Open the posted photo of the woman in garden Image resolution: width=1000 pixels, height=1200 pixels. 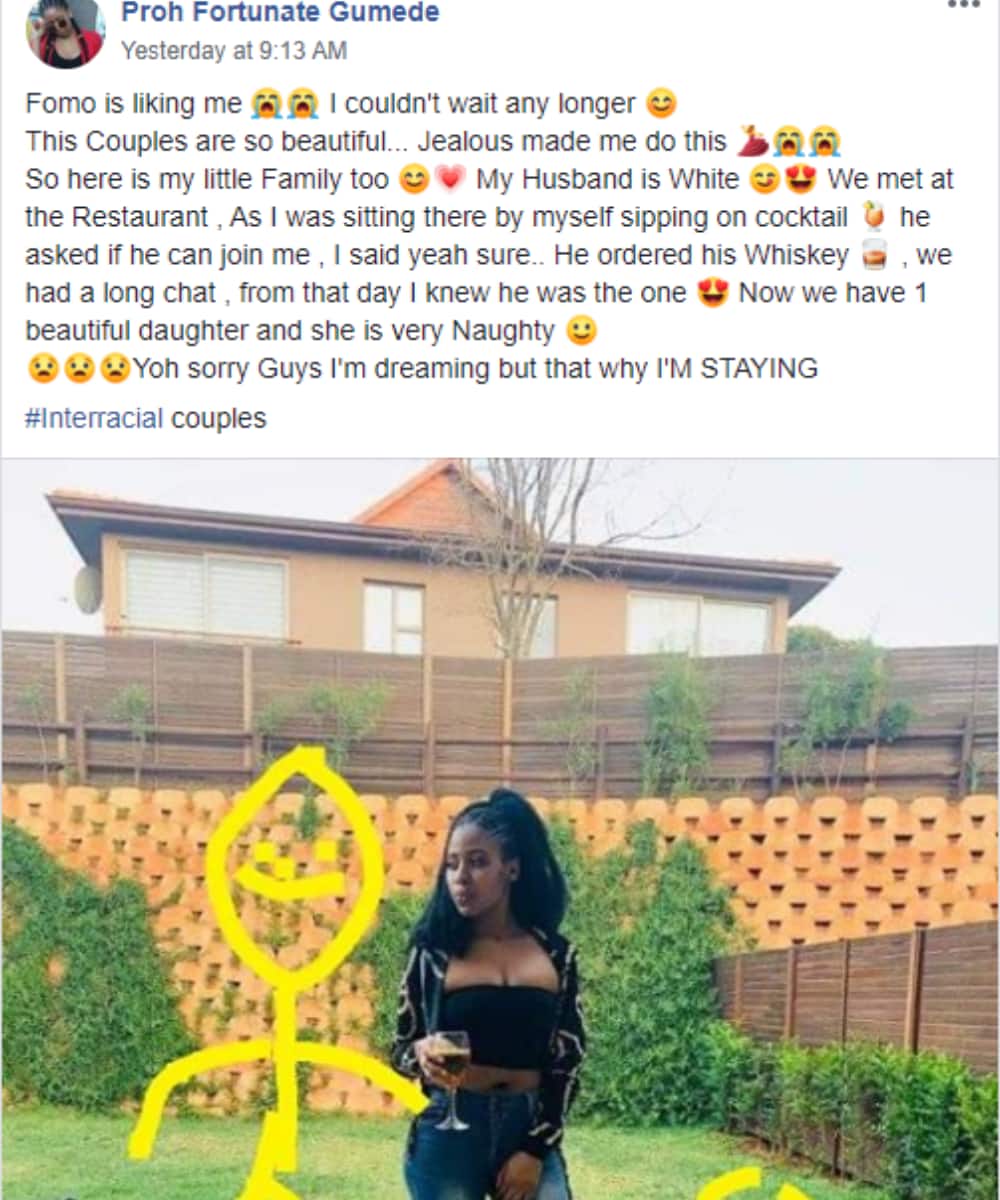[500, 830]
